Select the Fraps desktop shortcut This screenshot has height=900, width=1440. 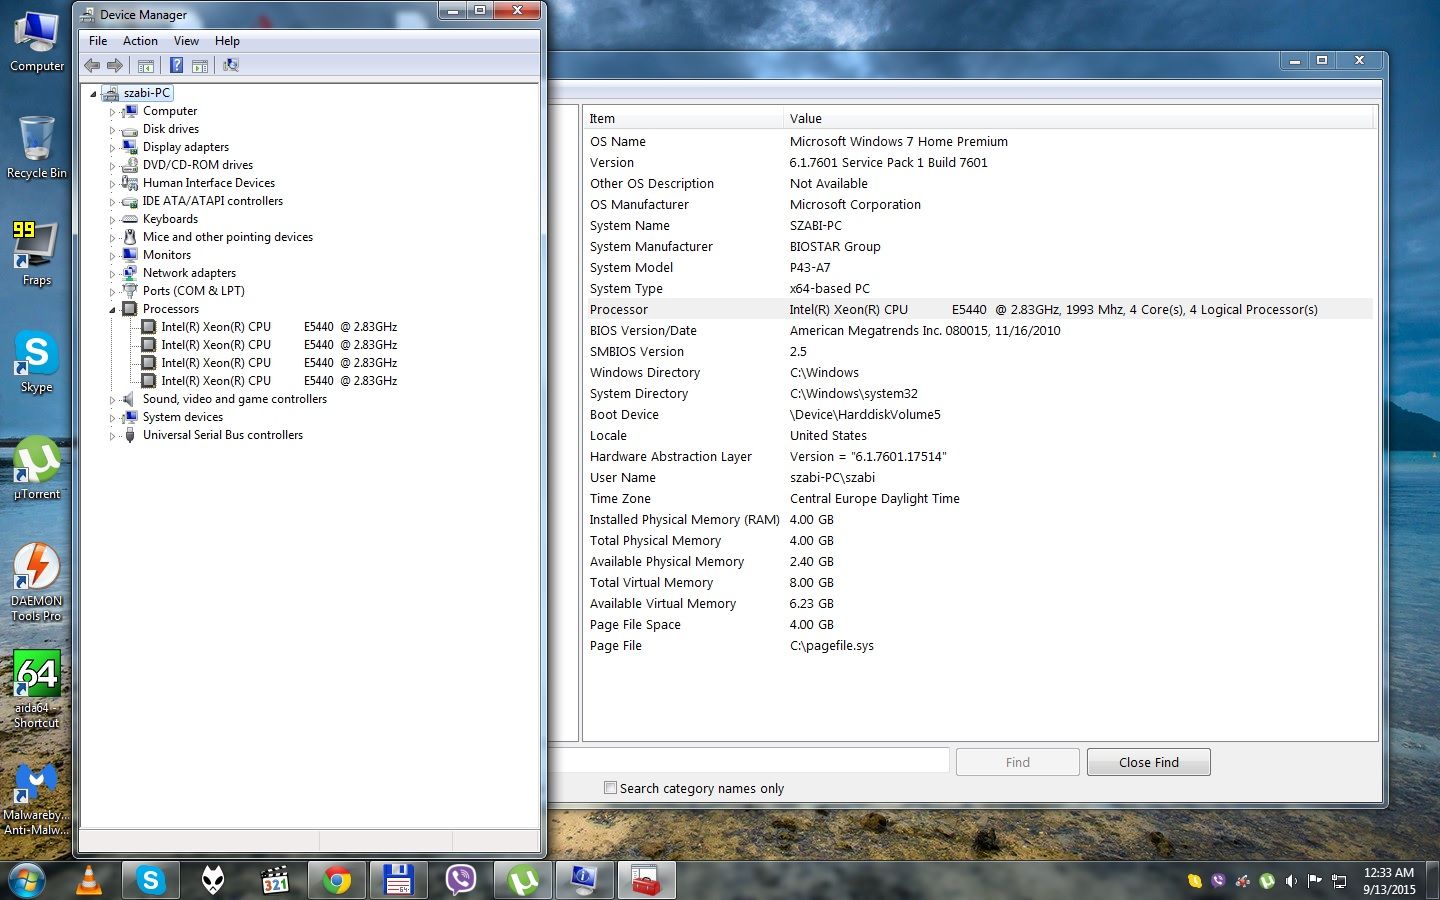tap(37, 254)
